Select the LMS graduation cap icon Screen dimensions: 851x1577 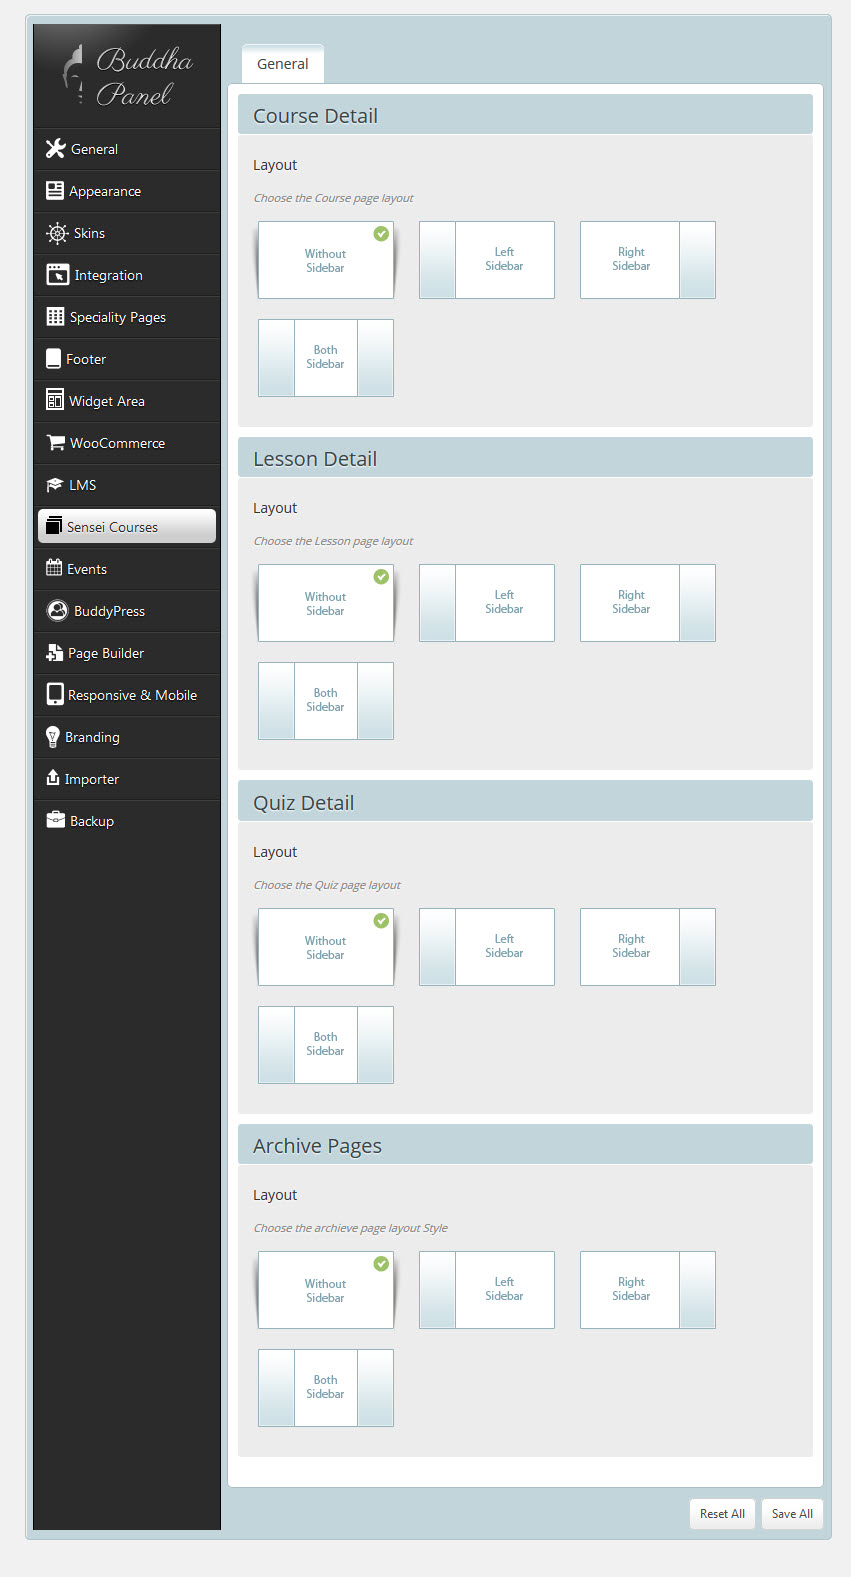pyautogui.click(x=55, y=485)
